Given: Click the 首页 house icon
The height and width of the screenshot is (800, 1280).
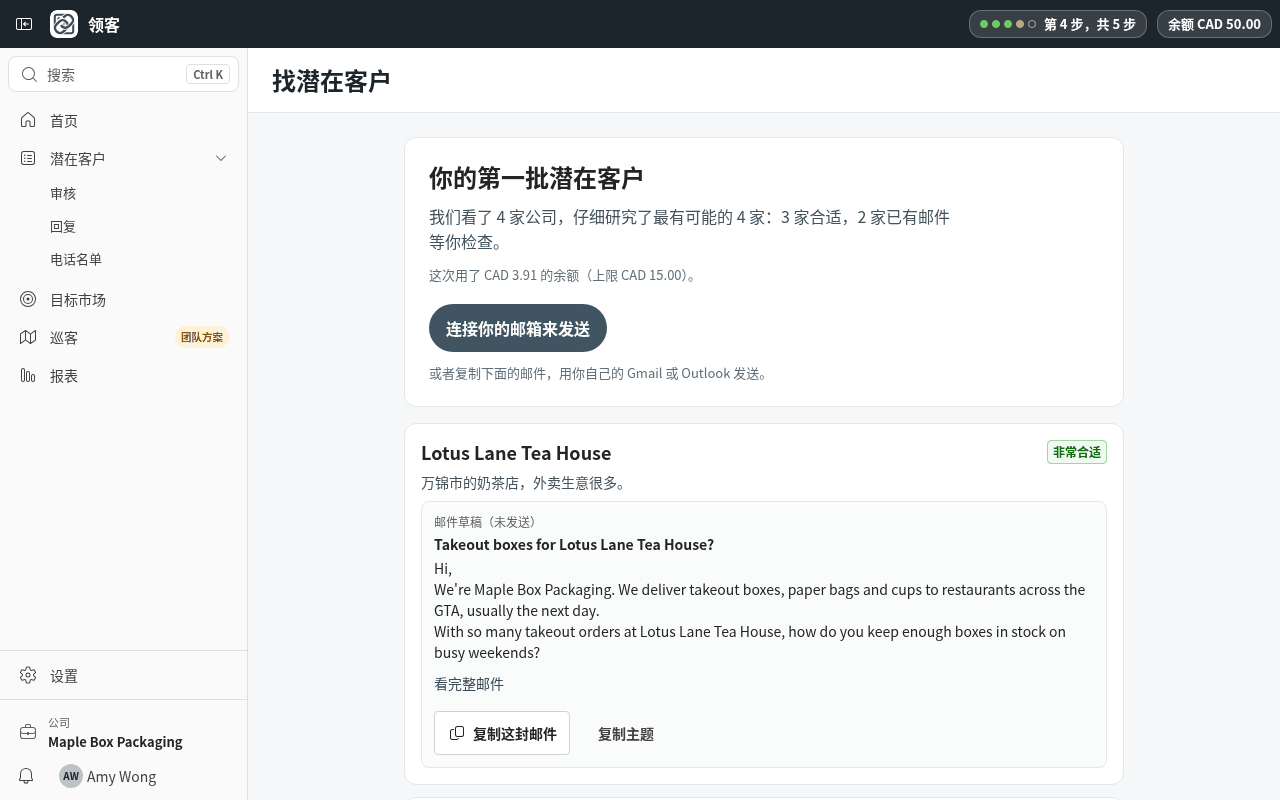Looking at the screenshot, I should coord(28,120).
